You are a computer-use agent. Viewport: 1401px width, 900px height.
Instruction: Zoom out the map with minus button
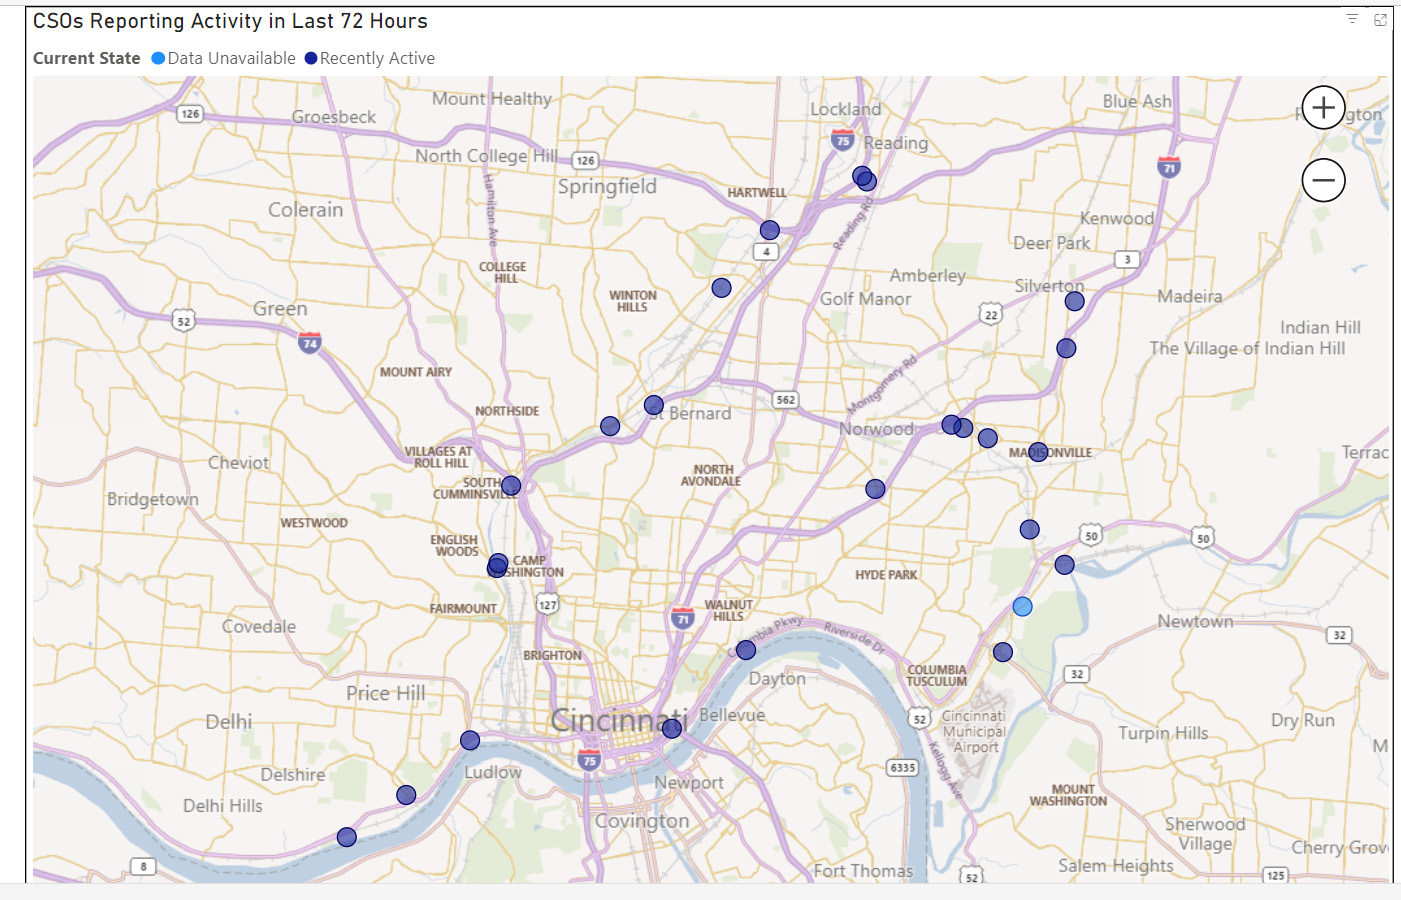tap(1323, 181)
